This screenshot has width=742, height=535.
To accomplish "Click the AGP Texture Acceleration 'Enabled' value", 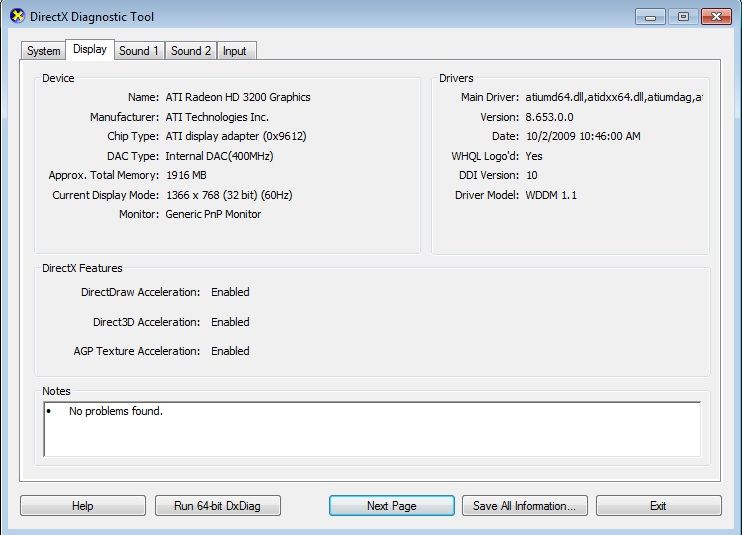I will (x=230, y=351).
